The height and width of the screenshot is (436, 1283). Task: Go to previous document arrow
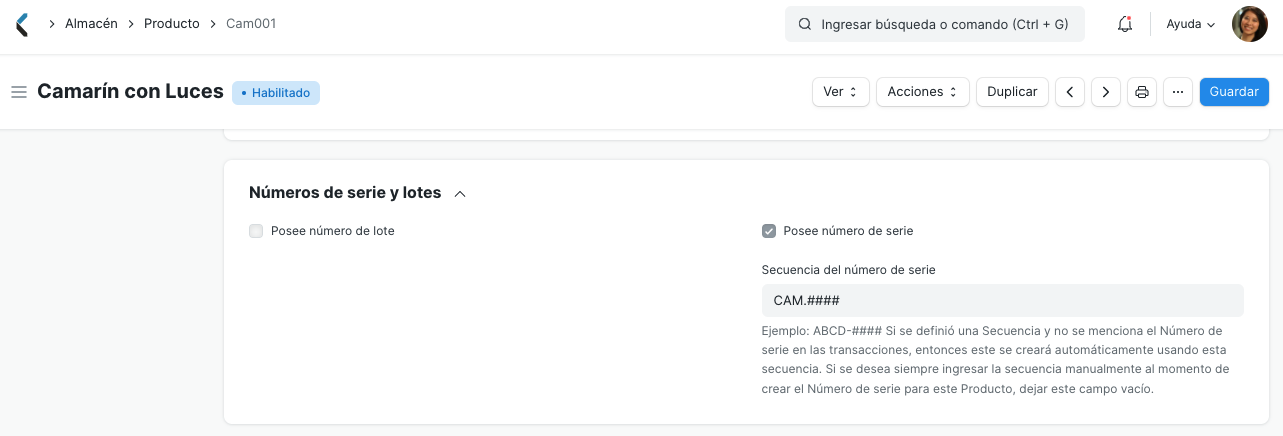[1070, 92]
